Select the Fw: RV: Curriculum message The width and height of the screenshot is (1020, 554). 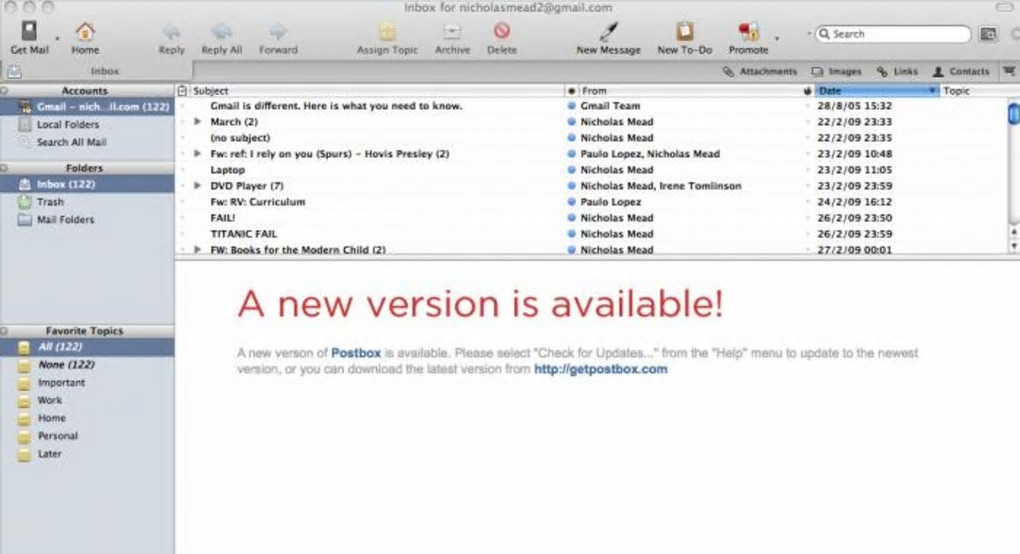[258, 202]
